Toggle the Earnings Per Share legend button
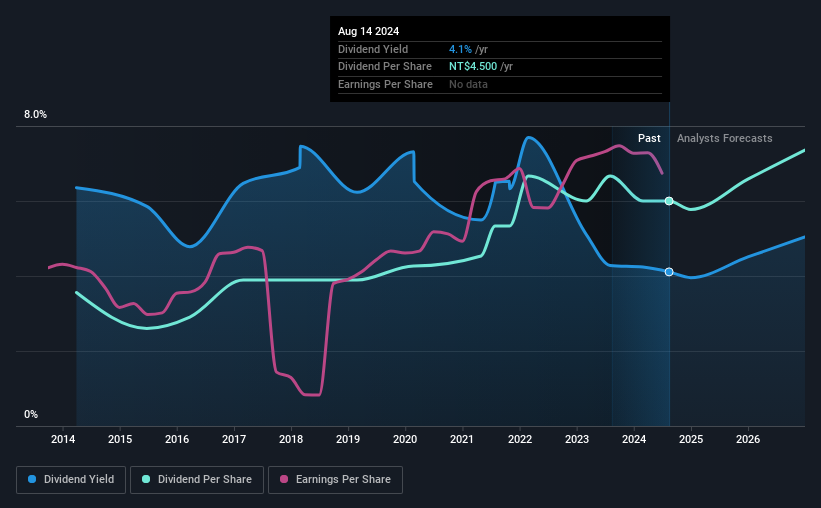This screenshot has width=821, height=508. click(335, 480)
